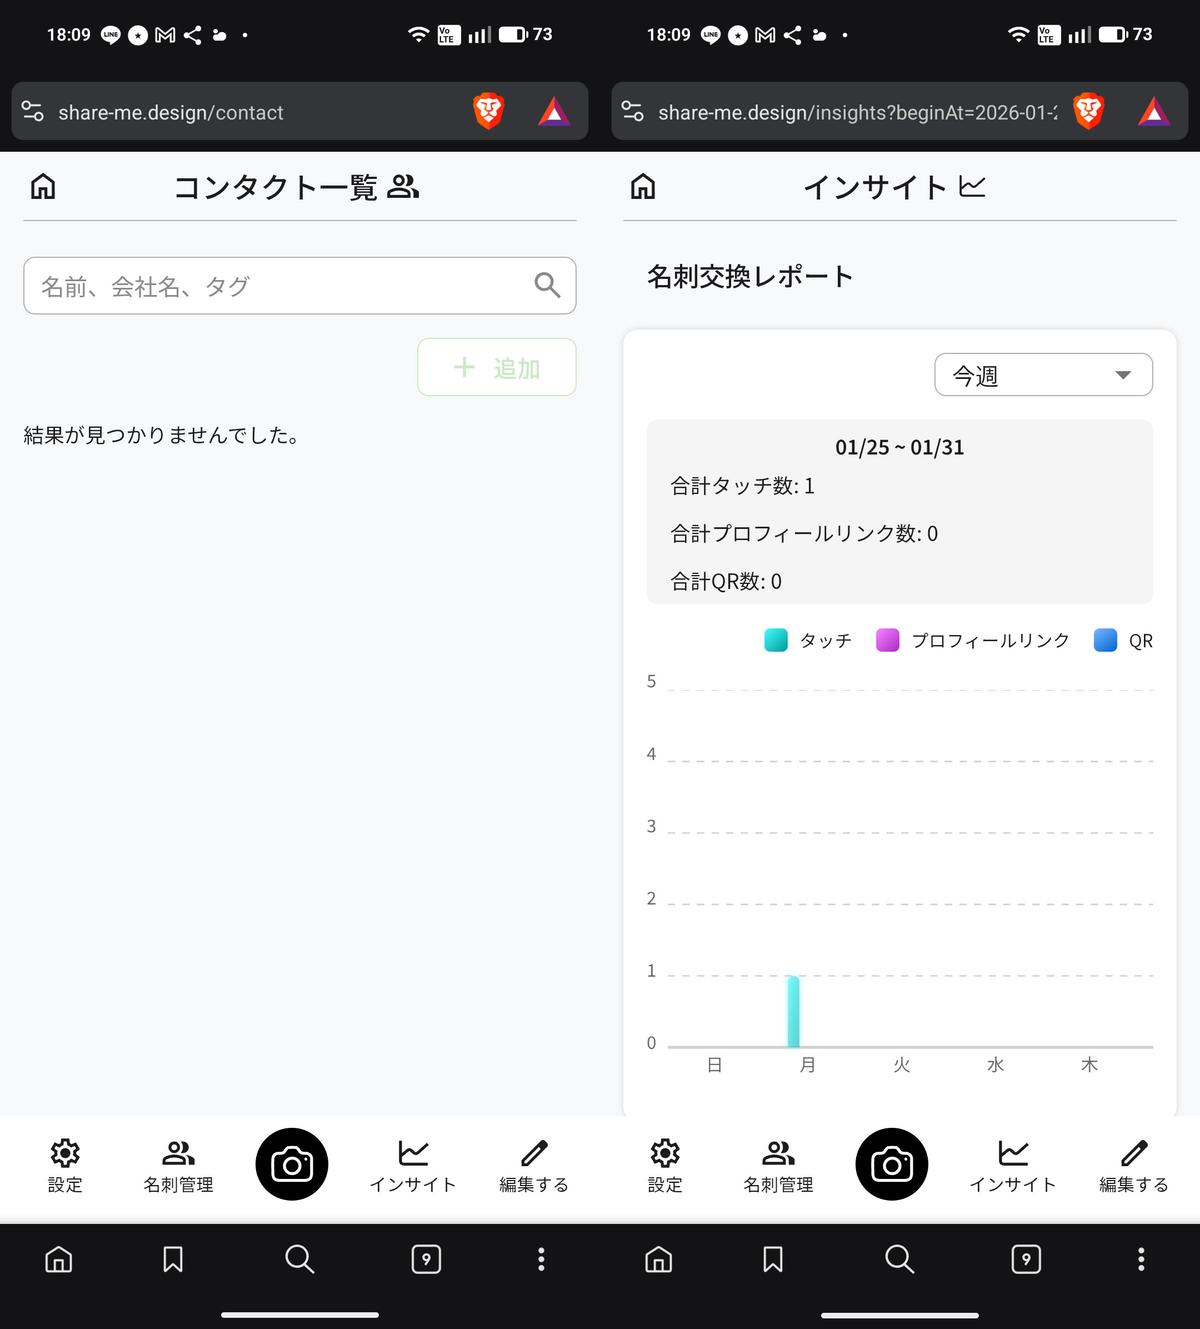
Task: Tap camera button on right screen
Action: click(892, 1164)
